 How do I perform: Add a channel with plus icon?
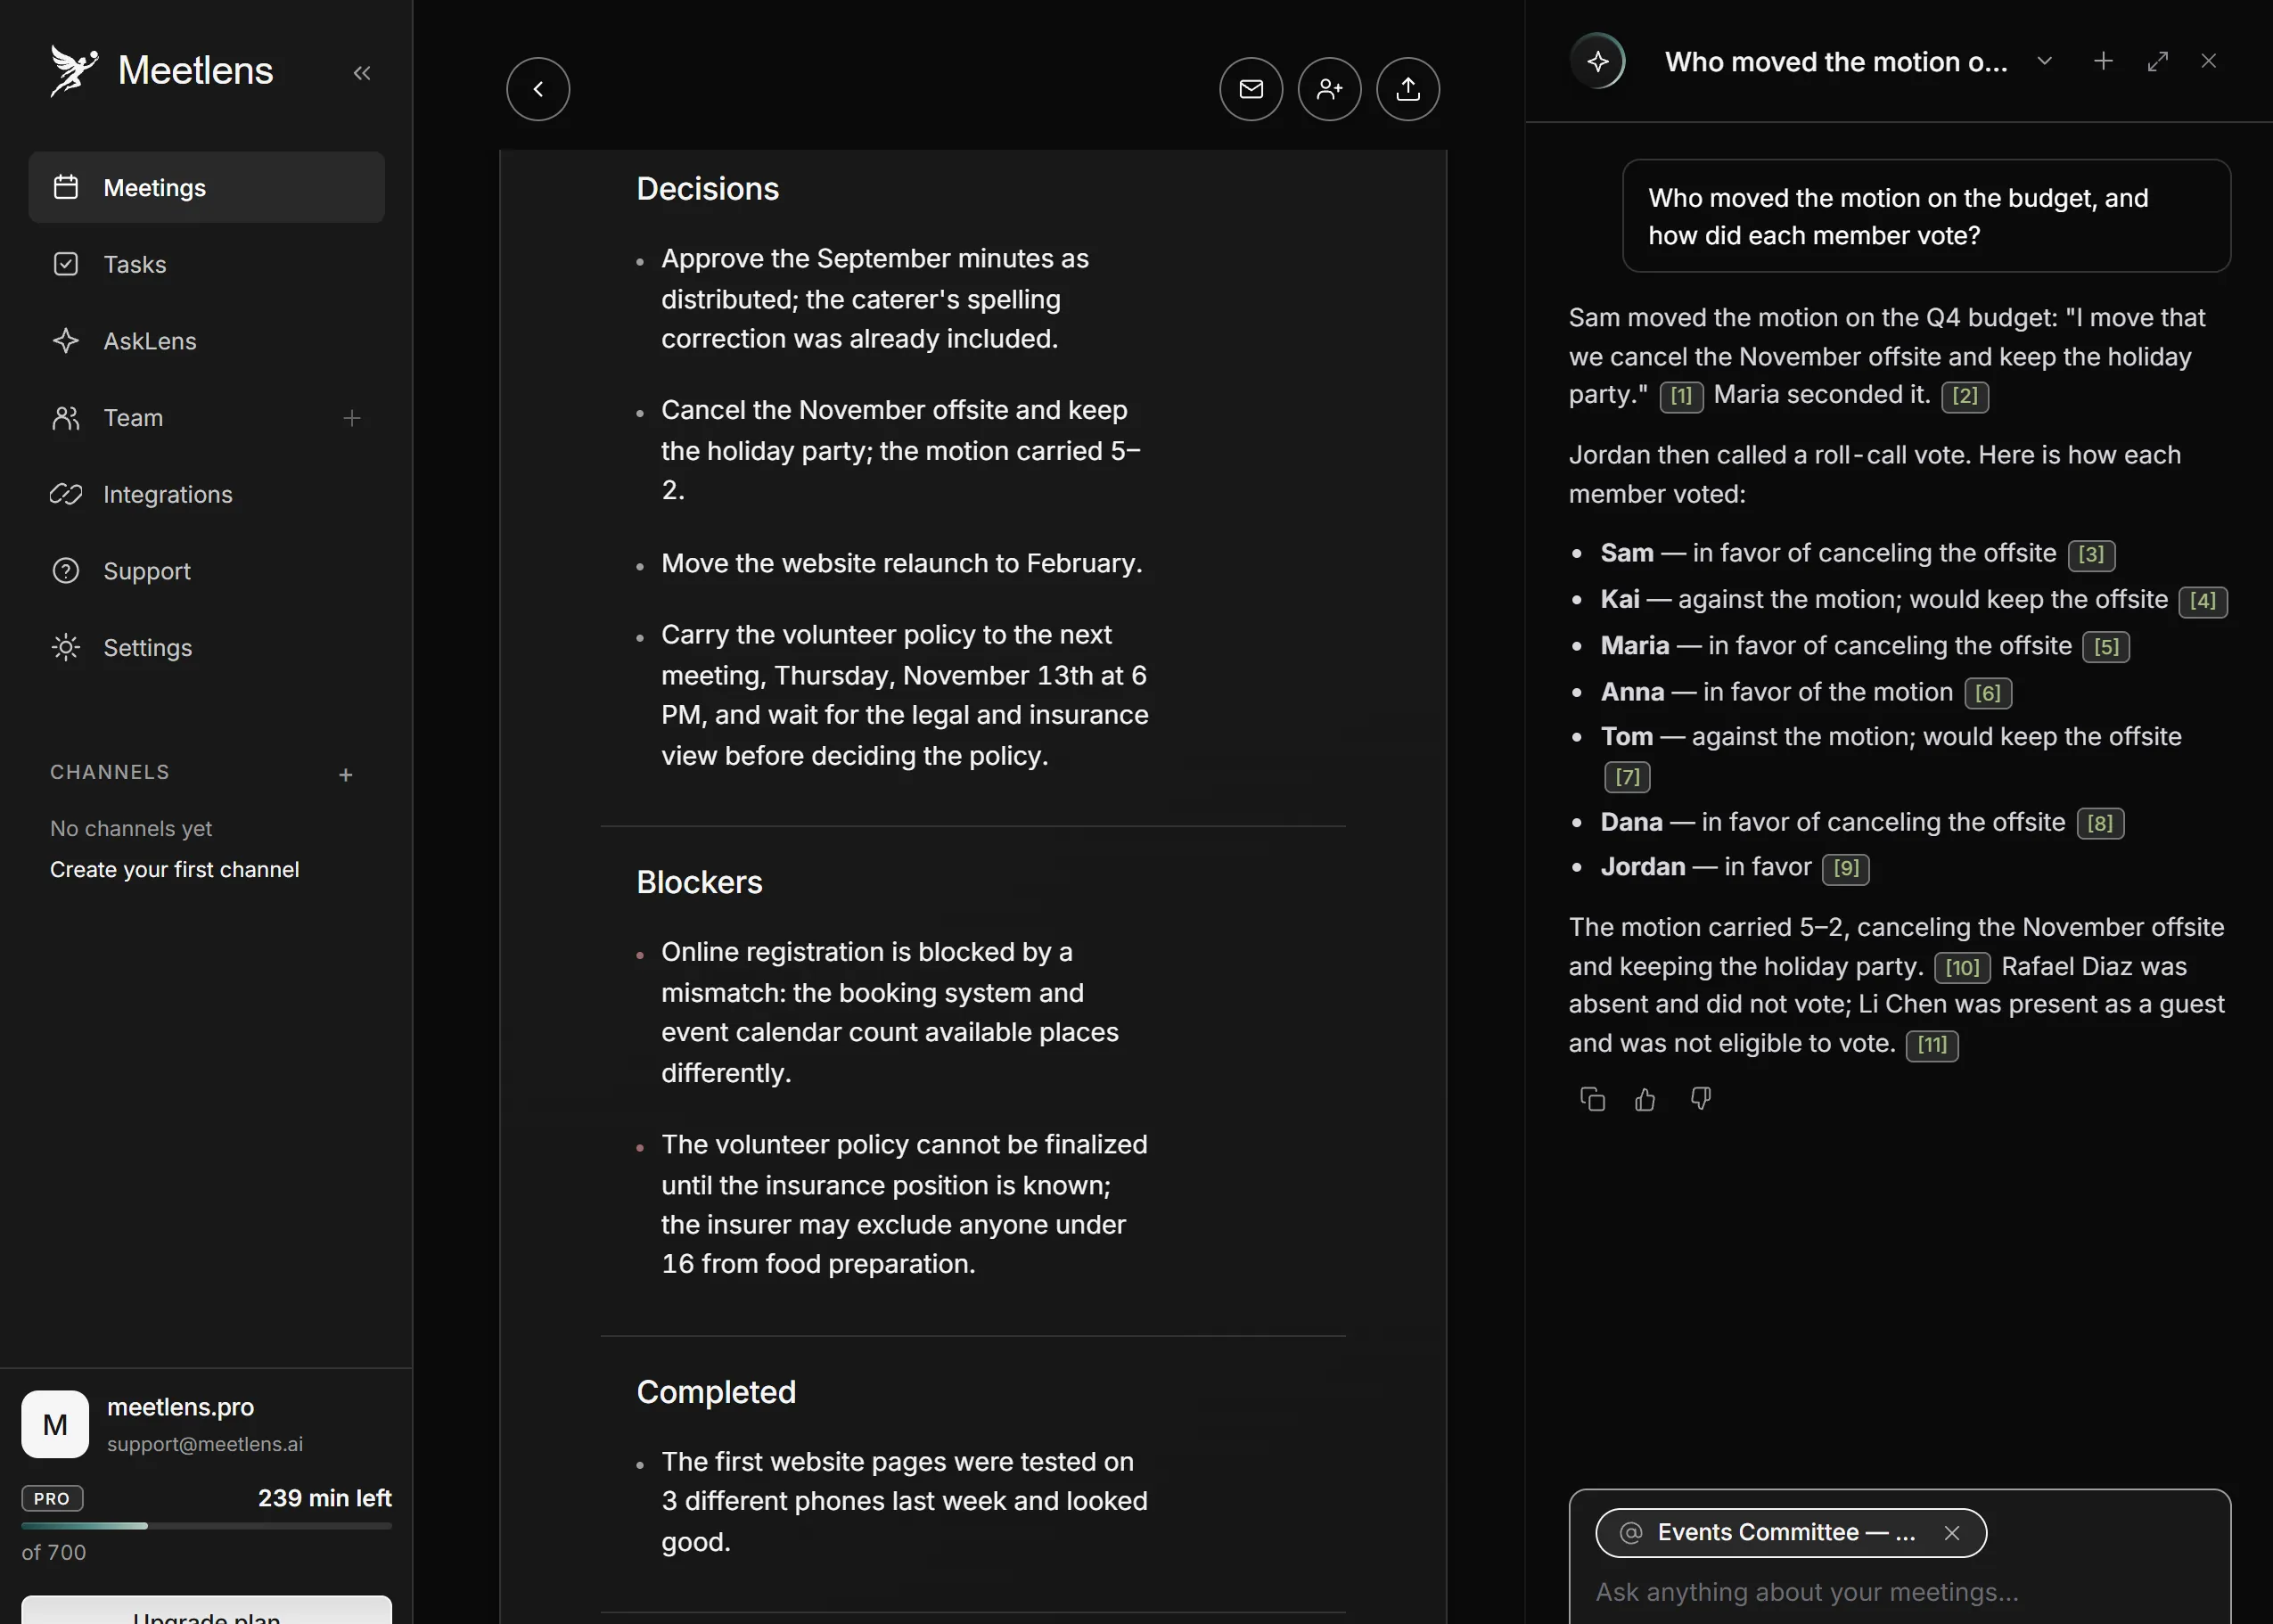pos(345,775)
